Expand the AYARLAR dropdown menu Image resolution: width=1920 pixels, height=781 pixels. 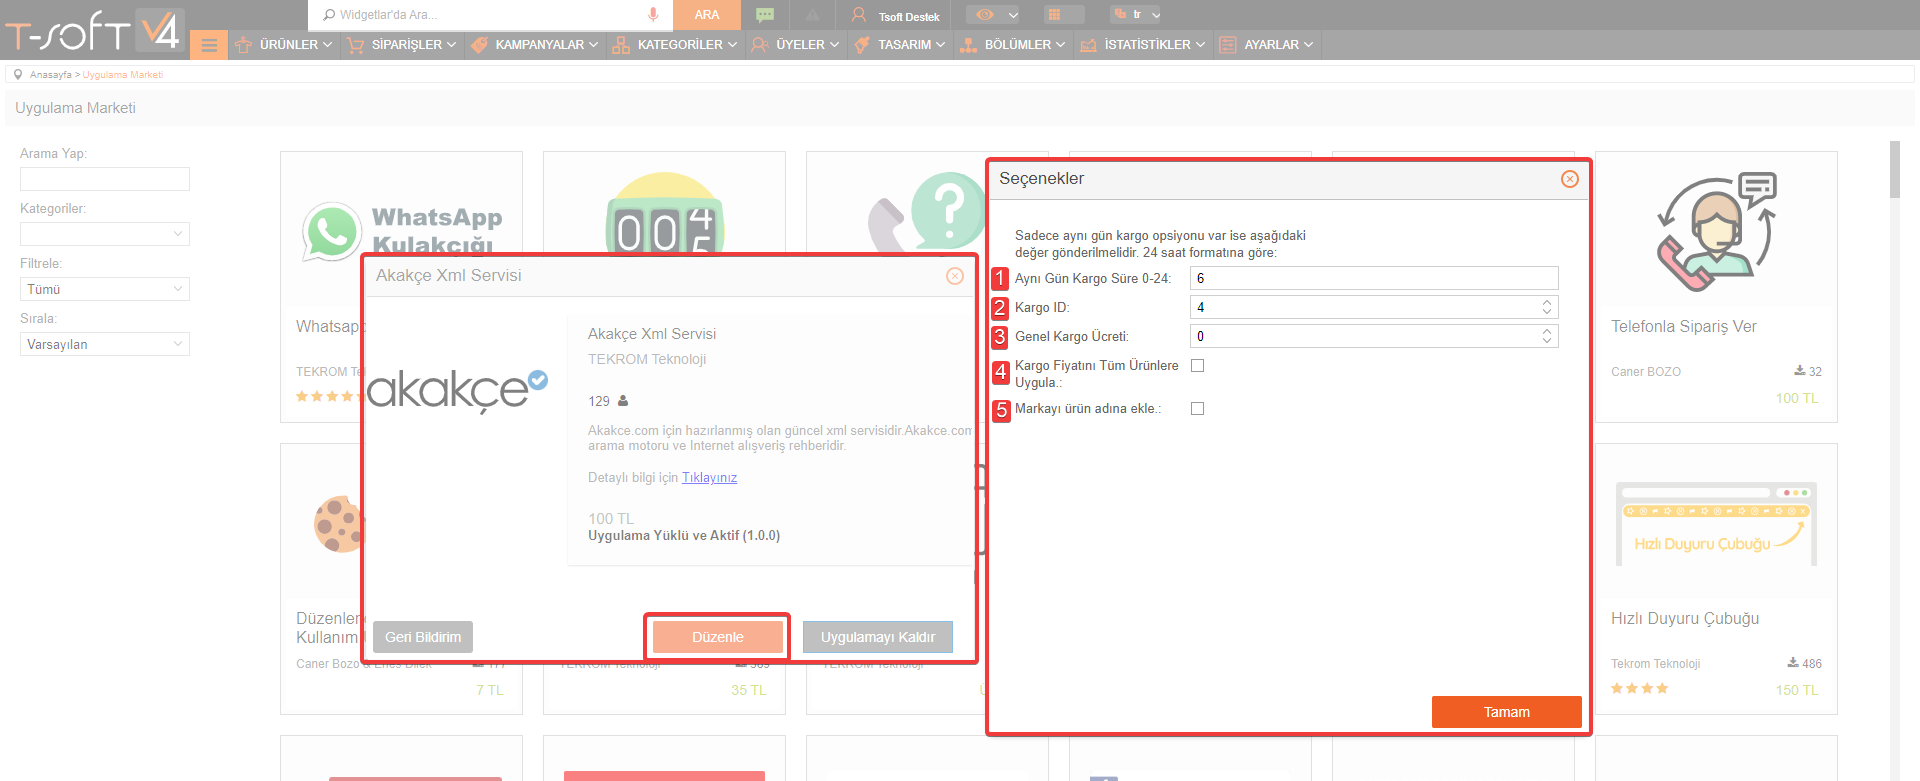[x=1267, y=45]
